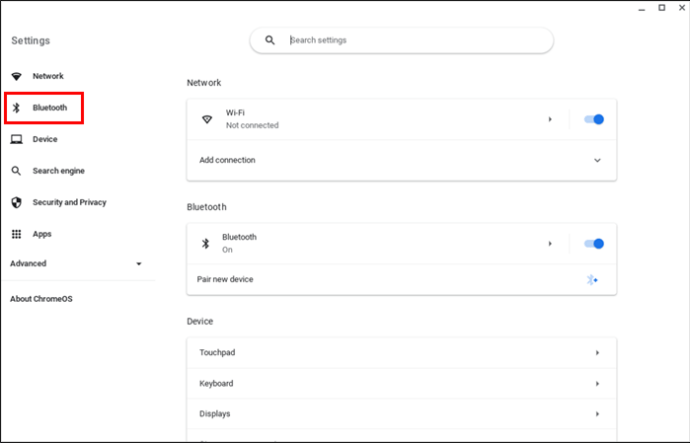This screenshot has width=690, height=443.
Task: Minimize the Settings window
Action: pyautogui.click(x=642, y=9)
